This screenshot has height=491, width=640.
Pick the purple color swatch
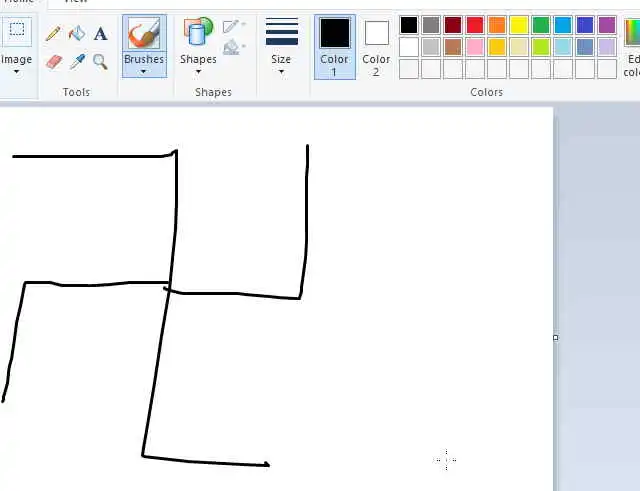point(607,25)
